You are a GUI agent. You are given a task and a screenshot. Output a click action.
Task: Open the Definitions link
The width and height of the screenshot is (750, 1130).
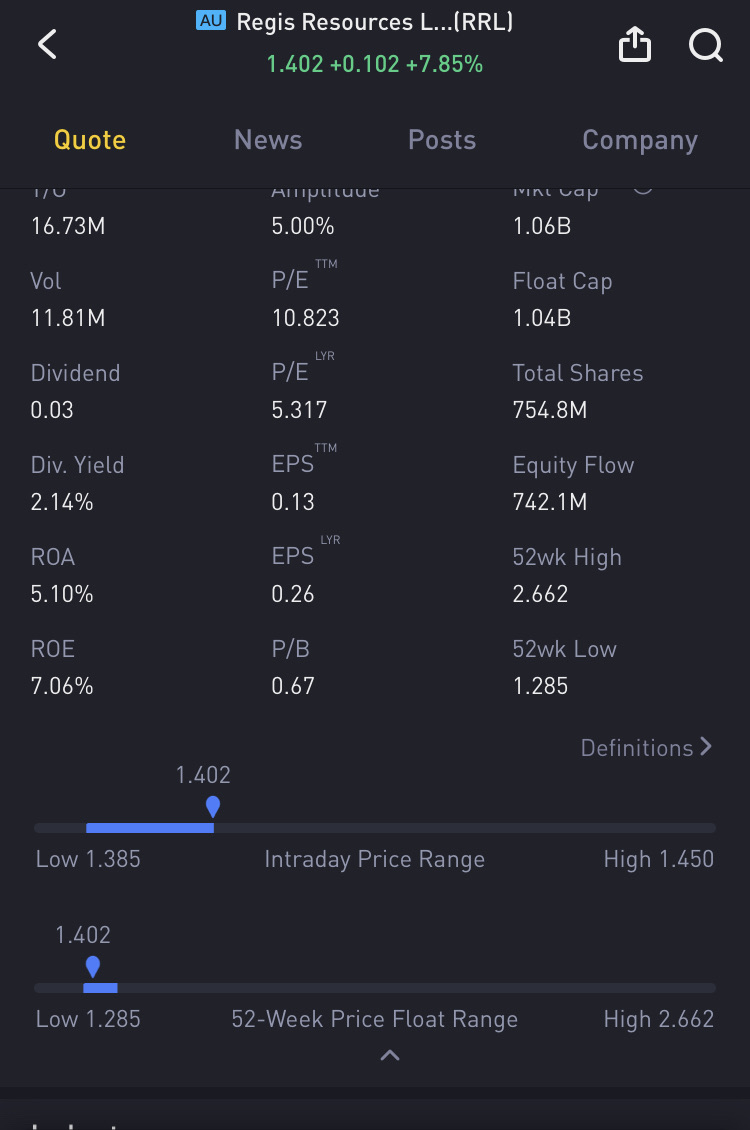637,748
